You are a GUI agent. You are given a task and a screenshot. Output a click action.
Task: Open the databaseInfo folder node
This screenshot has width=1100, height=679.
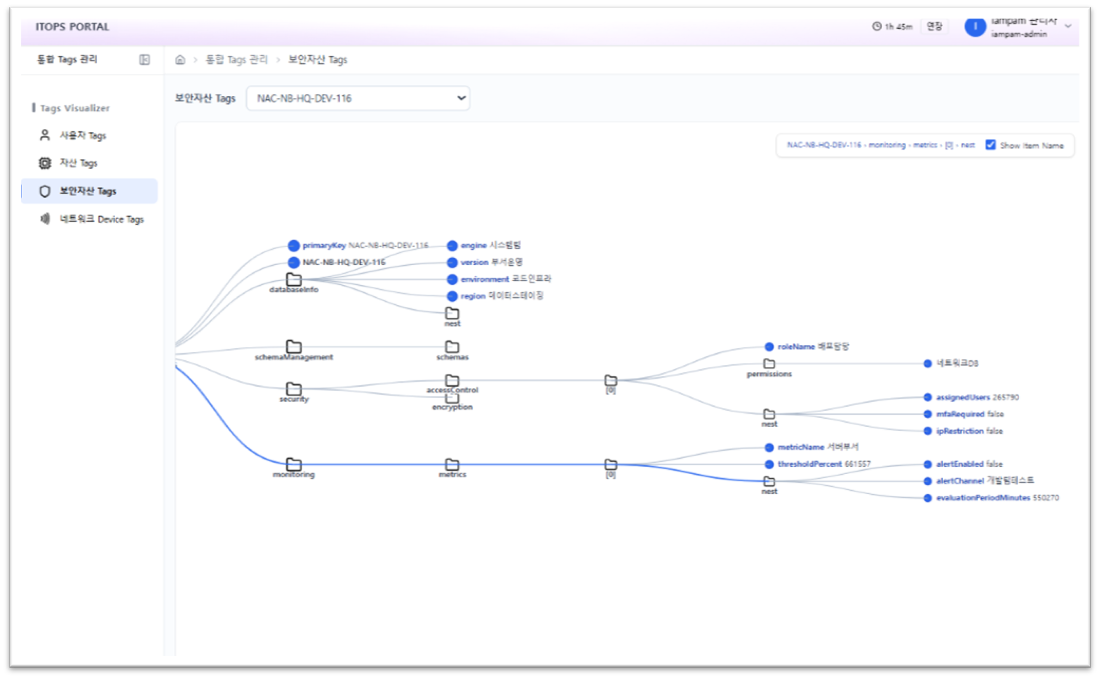click(294, 279)
